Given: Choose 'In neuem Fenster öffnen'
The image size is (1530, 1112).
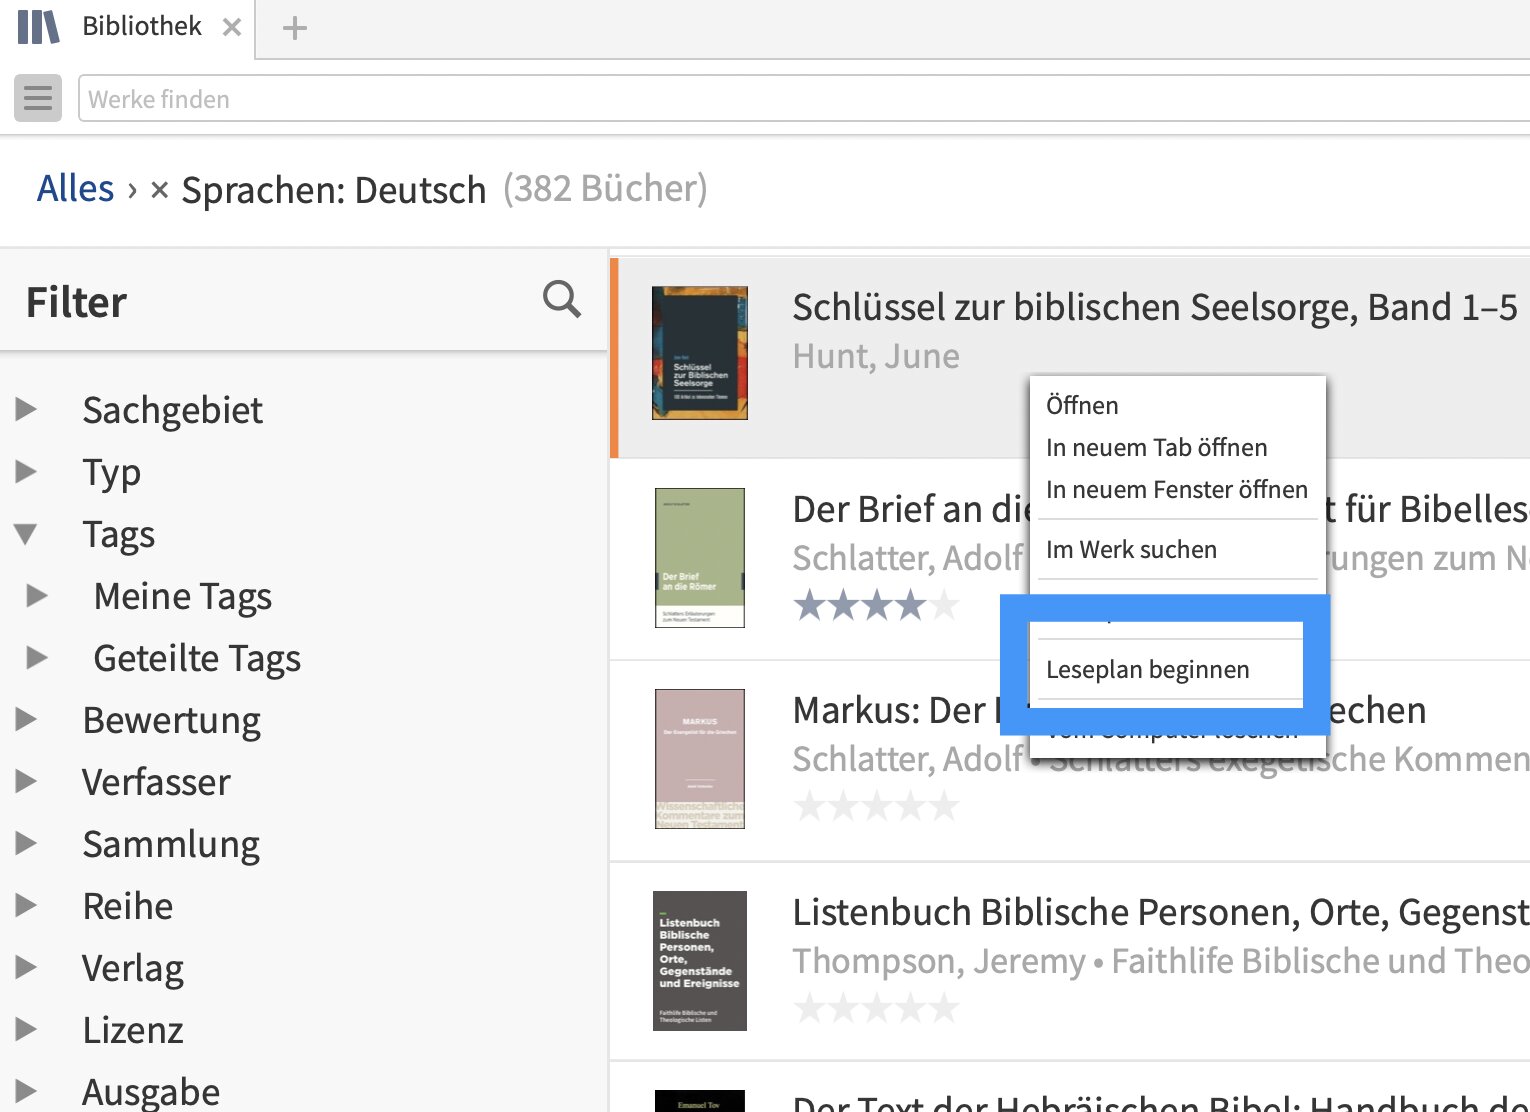Looking at the screenshot, I should coord(1177,489).
